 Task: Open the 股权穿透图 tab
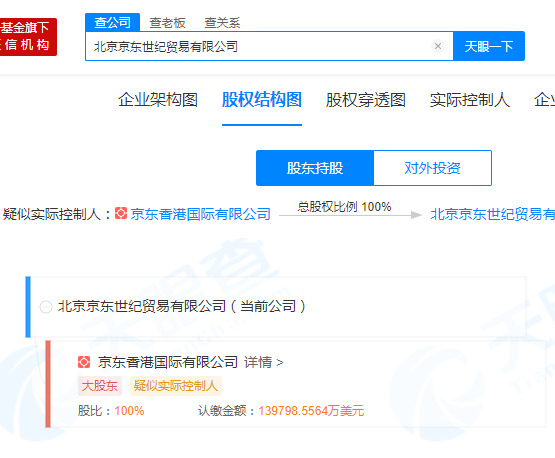point(366,99)
